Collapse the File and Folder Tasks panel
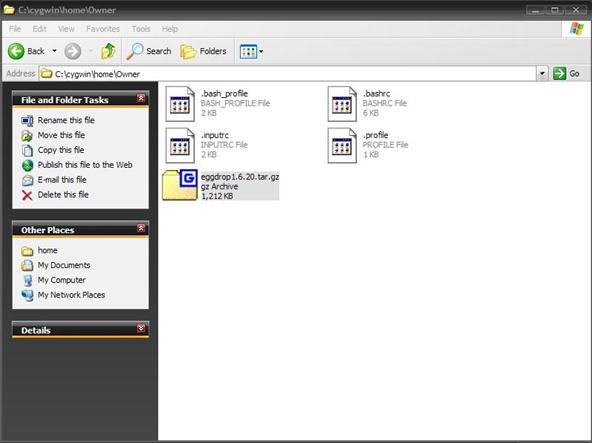This screenshot has width=592, height=443. (x=141, y=99)
